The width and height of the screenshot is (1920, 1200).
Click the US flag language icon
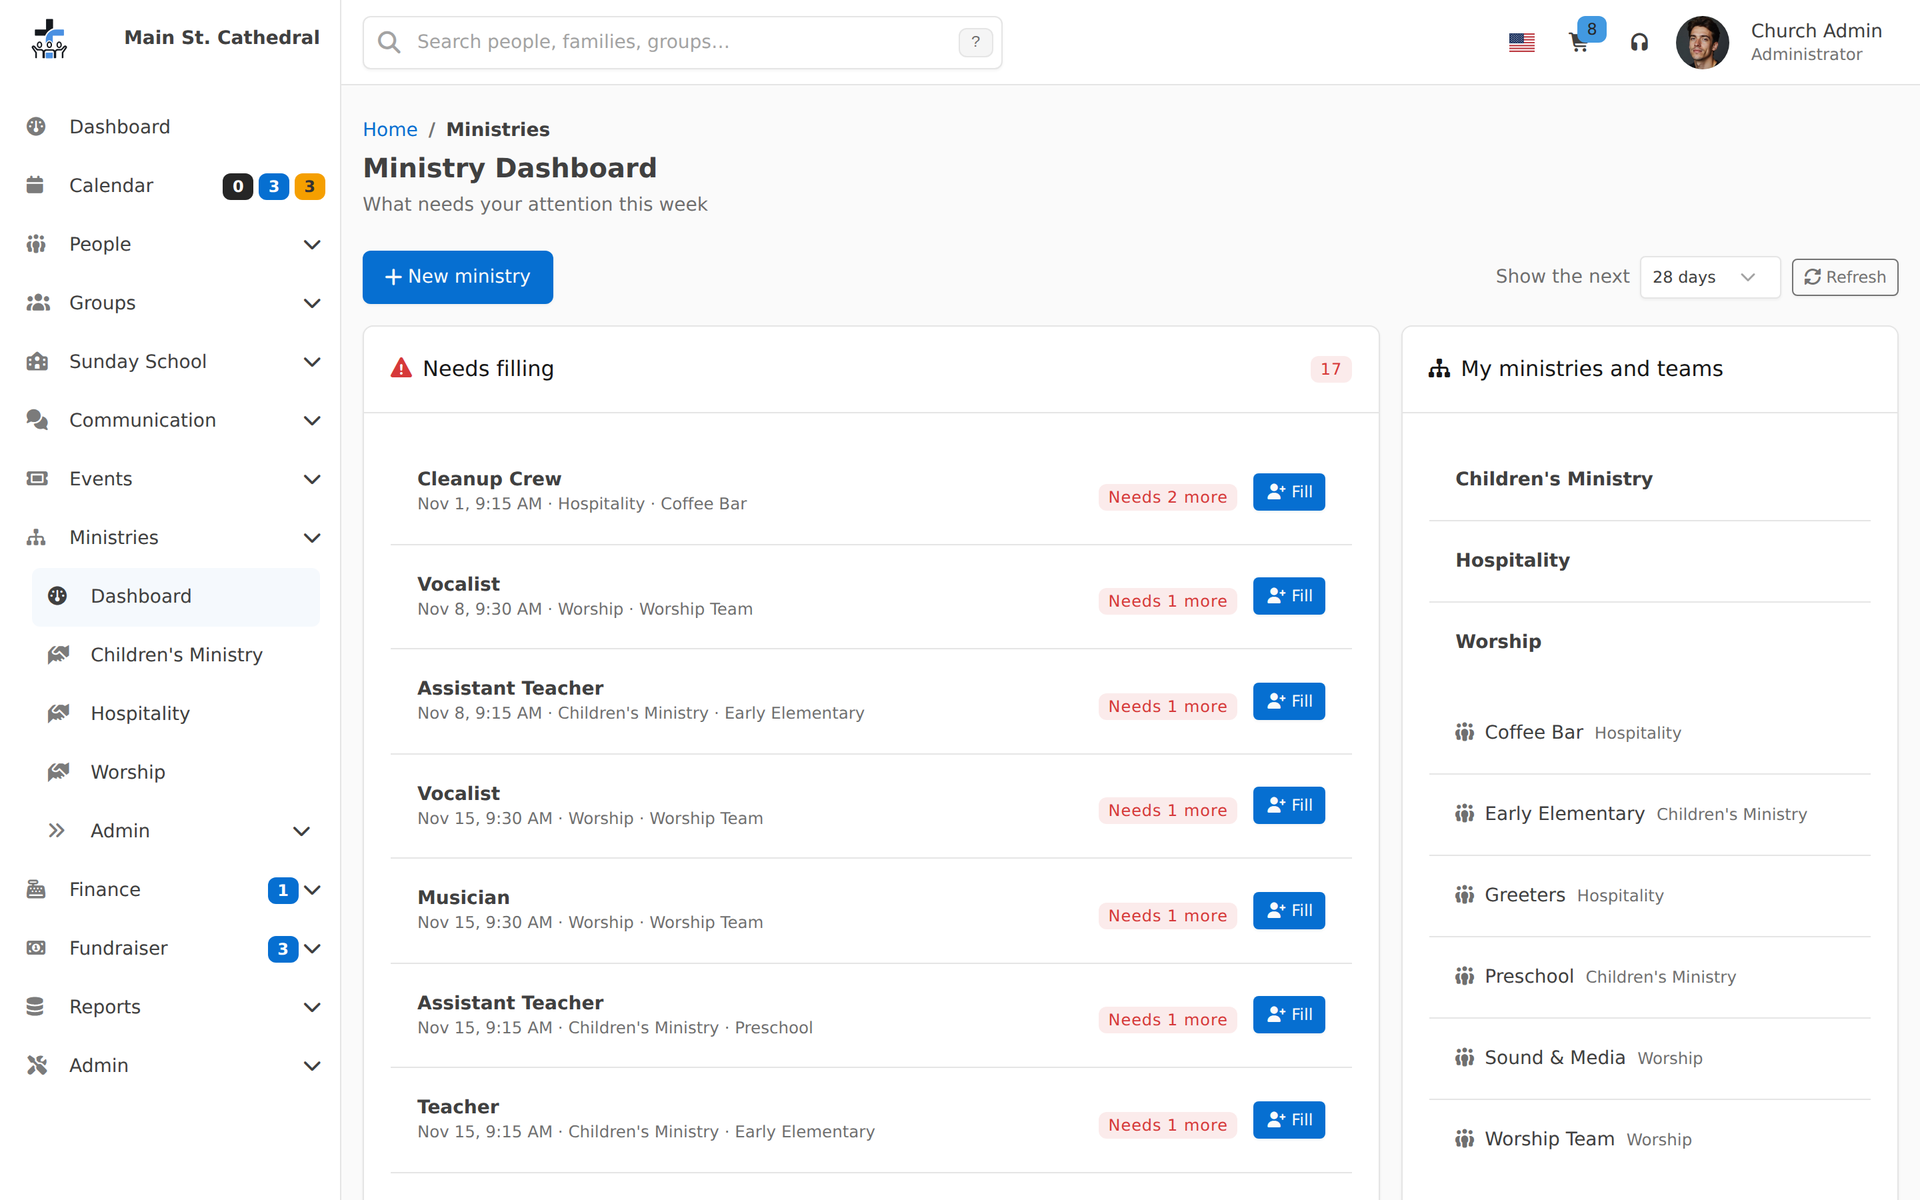pyautogui.click(x=1522, y=43)
